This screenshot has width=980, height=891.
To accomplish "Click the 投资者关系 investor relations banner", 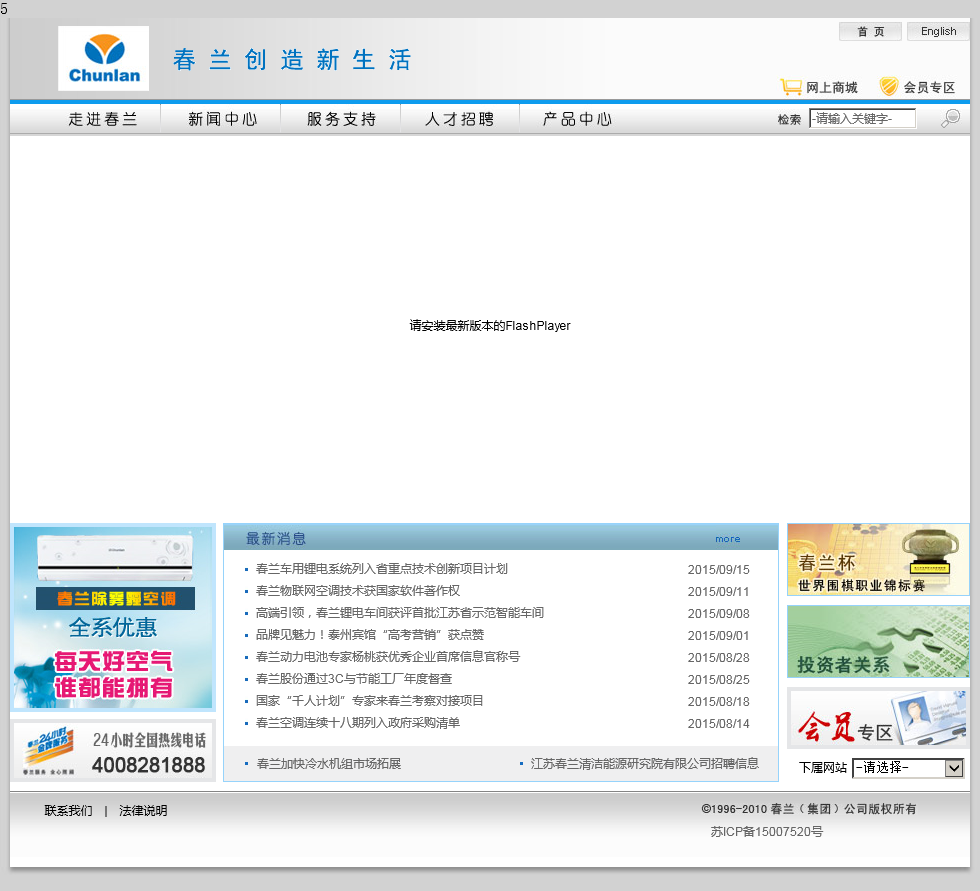I will click(x=878, y=642).
